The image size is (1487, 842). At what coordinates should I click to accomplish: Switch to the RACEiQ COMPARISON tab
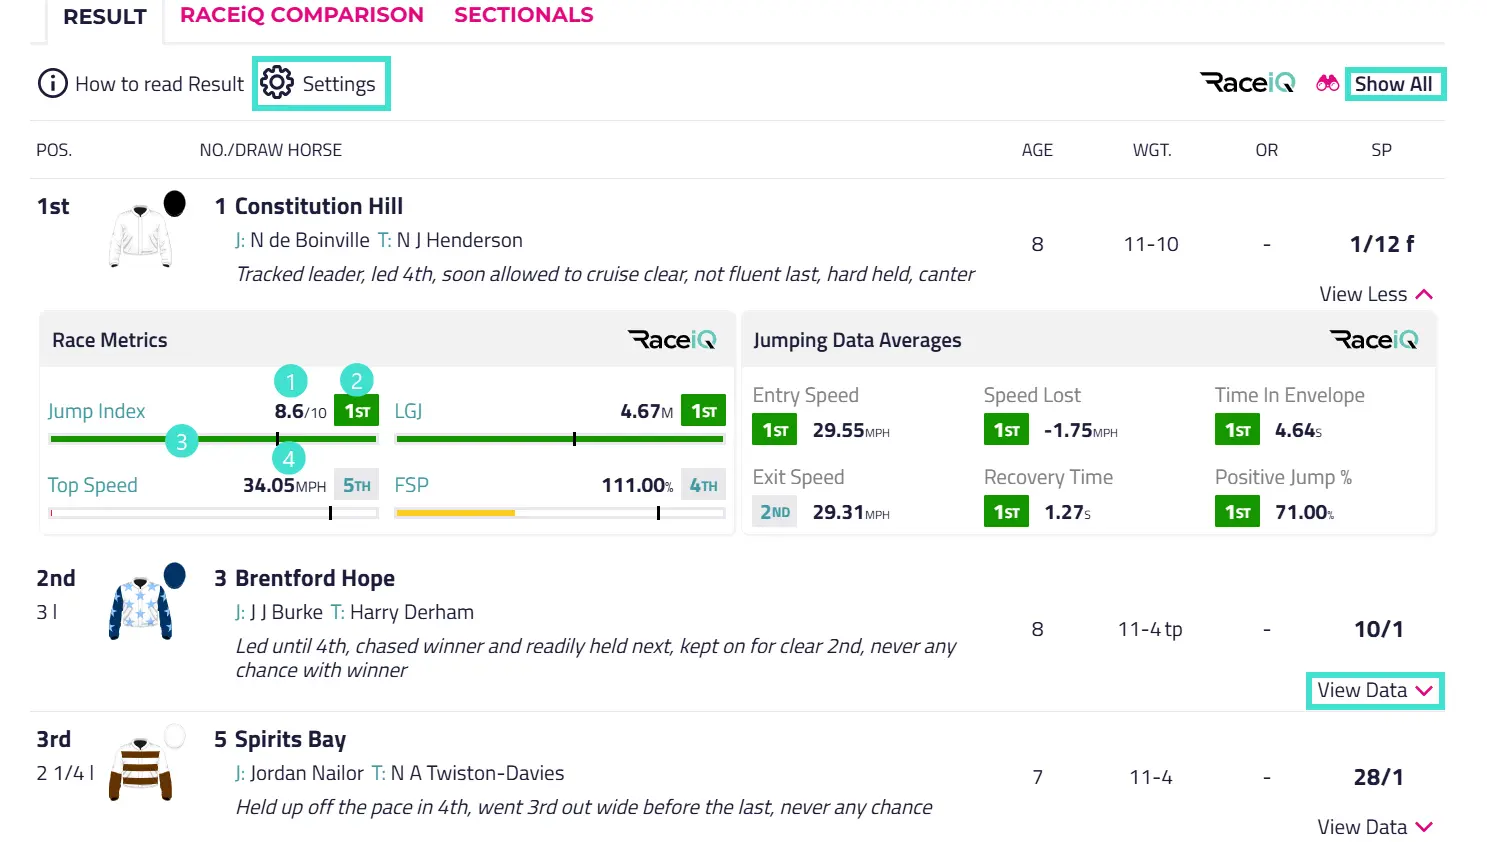tap(301, 15)
